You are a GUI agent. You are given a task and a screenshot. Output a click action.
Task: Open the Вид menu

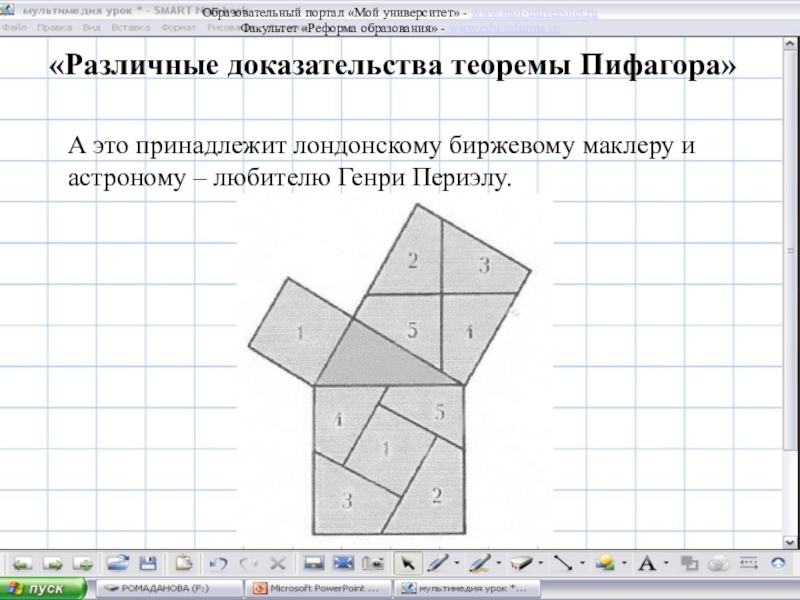point(91,28)
